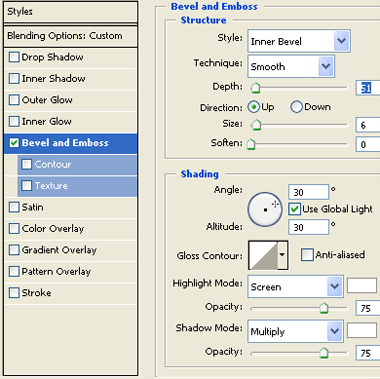Click the Highlight Mode opacity slider handle
Image resolution: width=380 pixels, height=379 pixels.
click(324, 308)
